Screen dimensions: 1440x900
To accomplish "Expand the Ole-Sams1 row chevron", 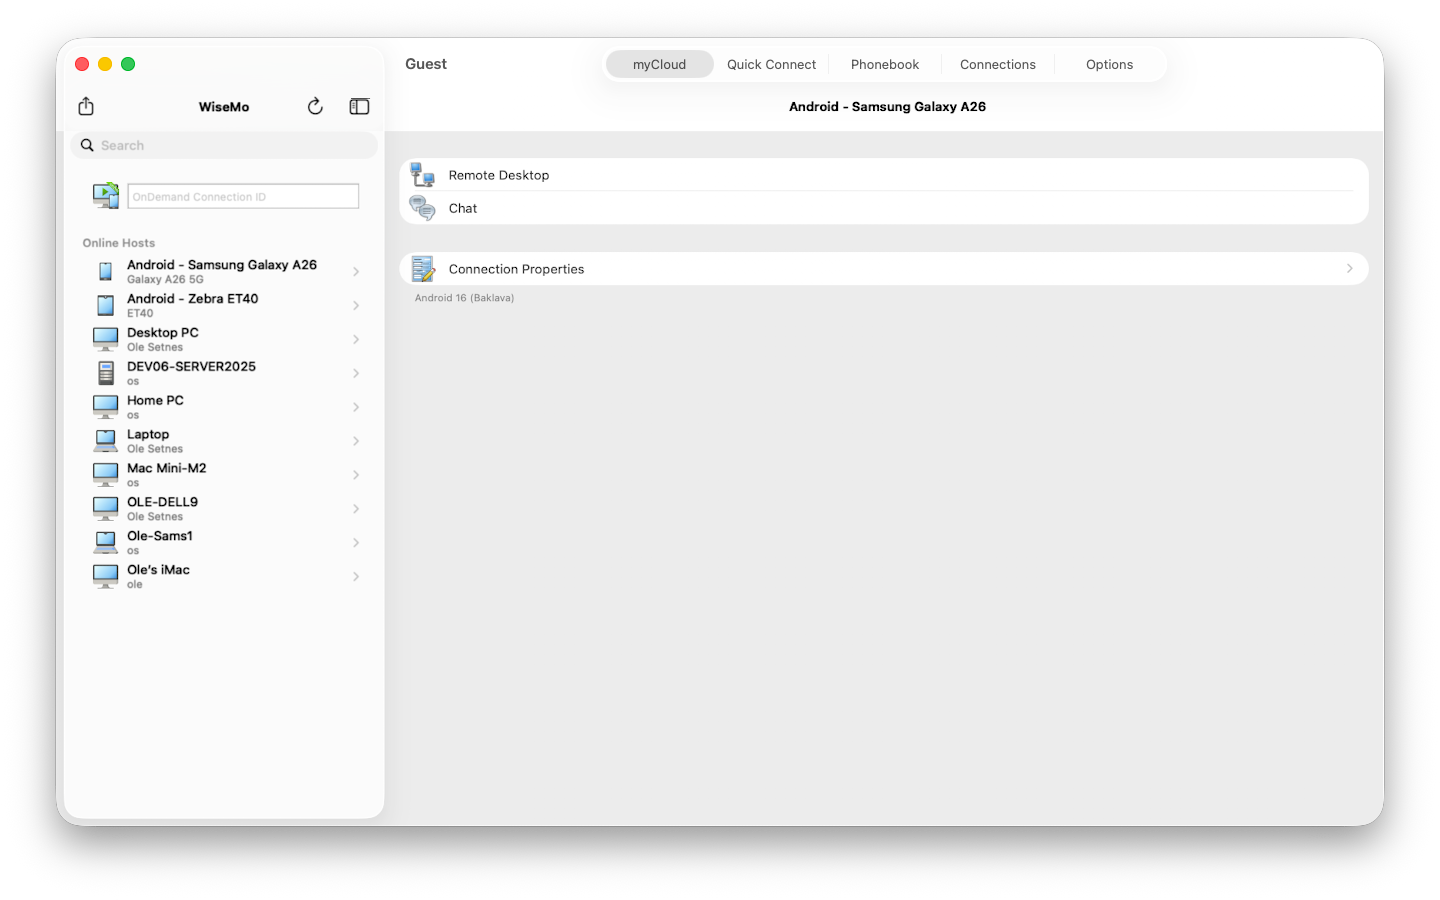I will [356, 543].
